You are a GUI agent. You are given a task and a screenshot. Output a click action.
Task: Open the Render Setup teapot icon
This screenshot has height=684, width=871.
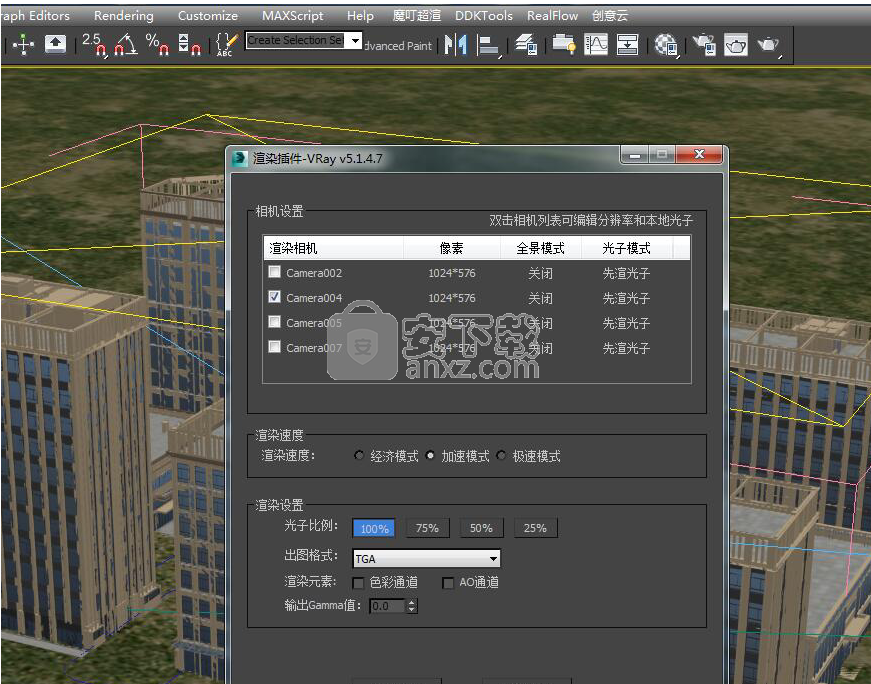705,44
